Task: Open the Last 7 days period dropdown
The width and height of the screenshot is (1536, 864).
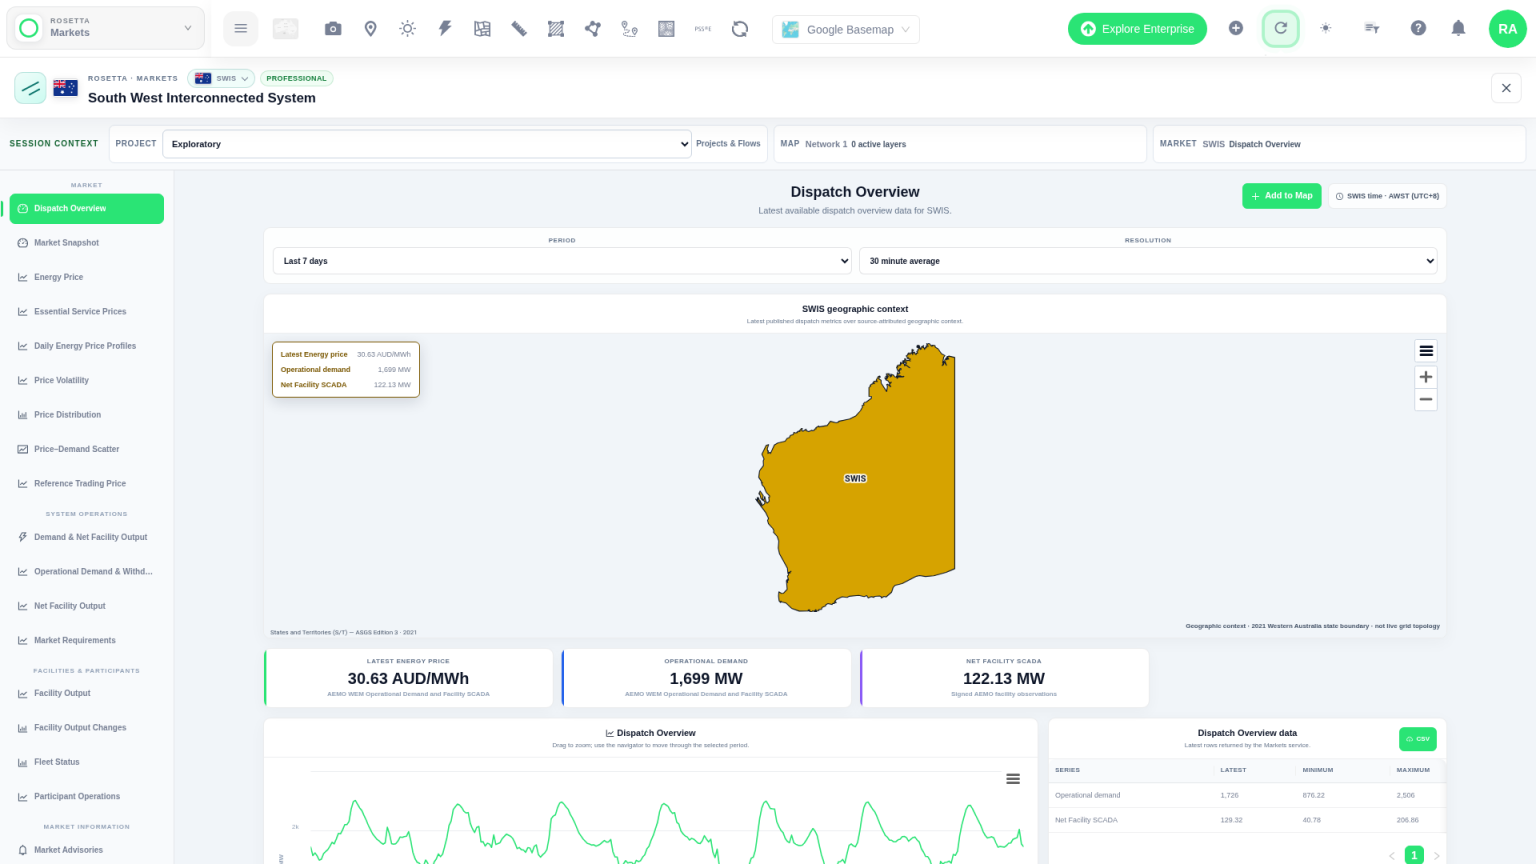Action: pyautogui.click(x=562, y=261)
